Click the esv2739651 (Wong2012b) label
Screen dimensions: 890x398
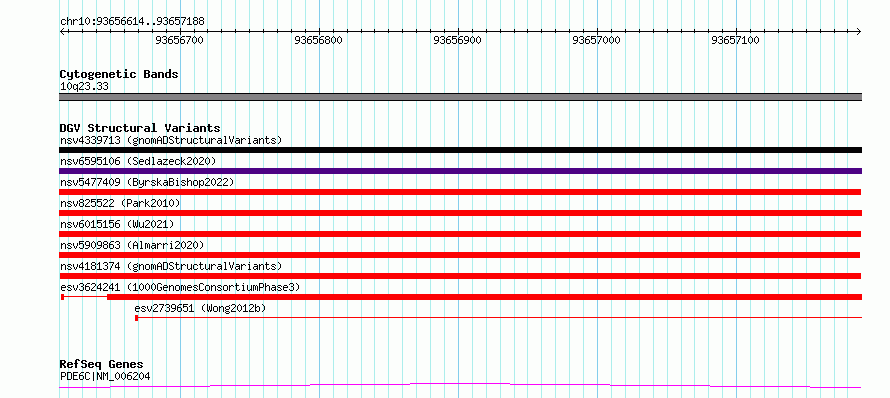click(x=200, y=308)
